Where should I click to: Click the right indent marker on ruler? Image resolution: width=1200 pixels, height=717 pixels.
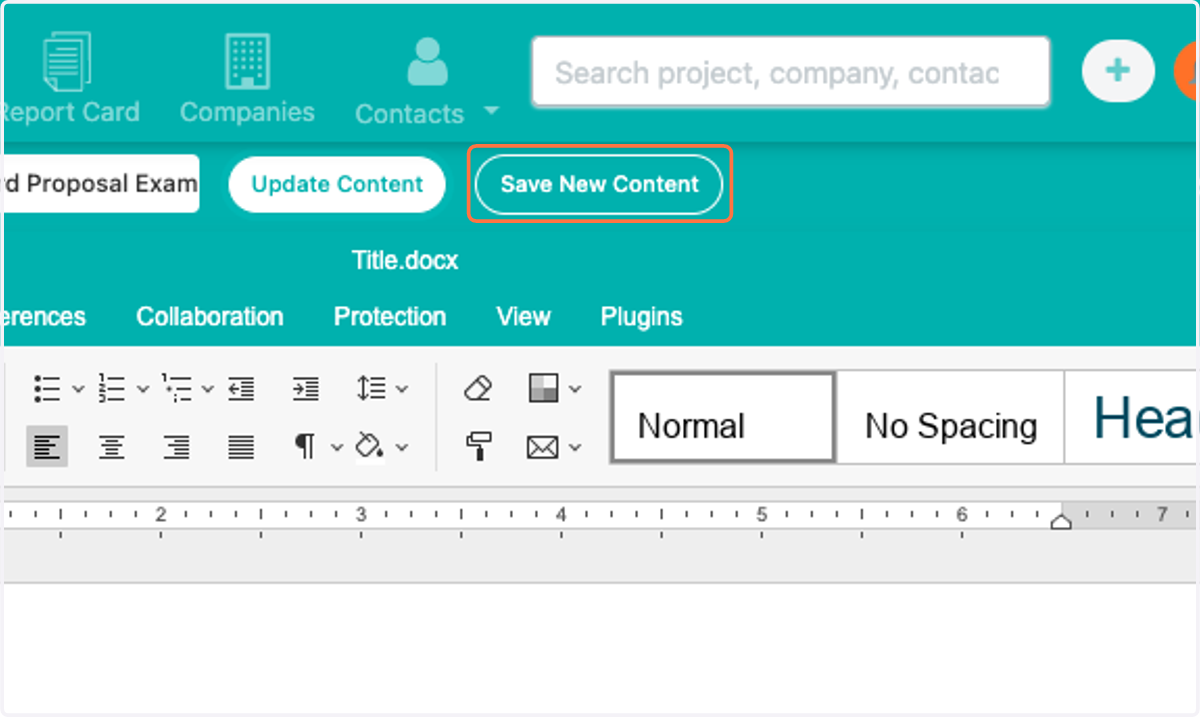click(x=1061, y=521)
